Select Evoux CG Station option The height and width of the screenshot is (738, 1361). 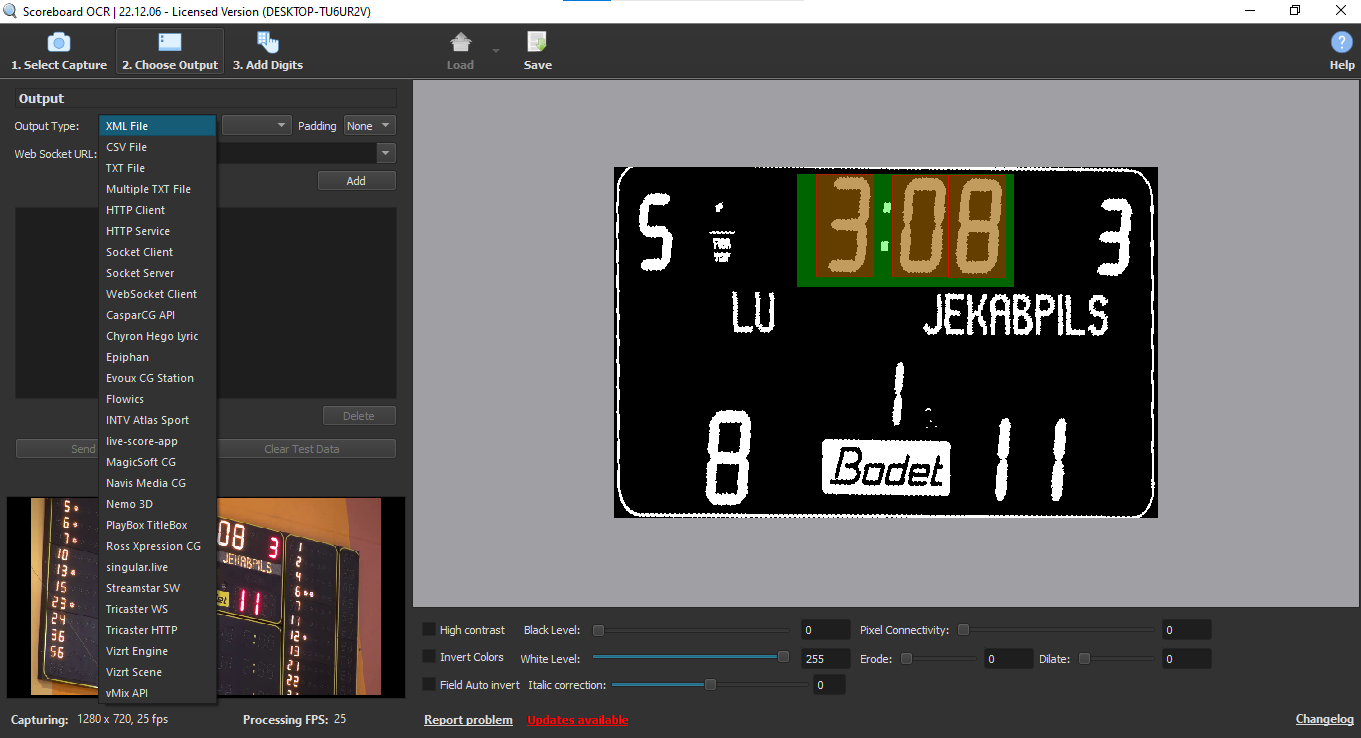[x=157, y=378]
